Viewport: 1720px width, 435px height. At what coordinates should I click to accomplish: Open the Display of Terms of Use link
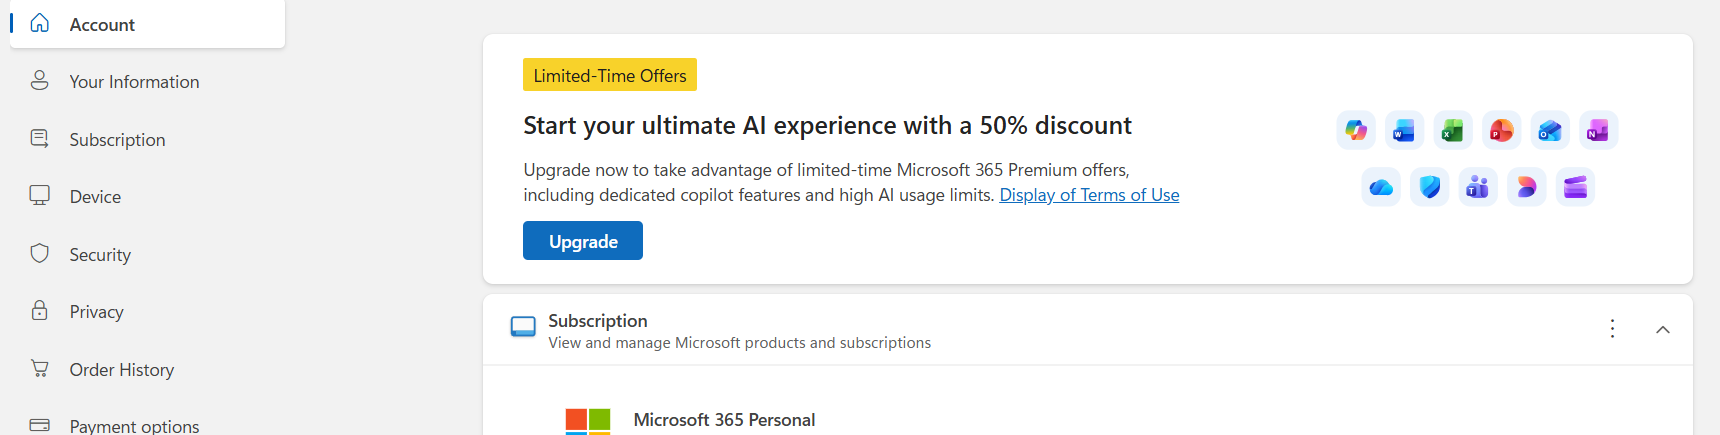point(1089,195)
